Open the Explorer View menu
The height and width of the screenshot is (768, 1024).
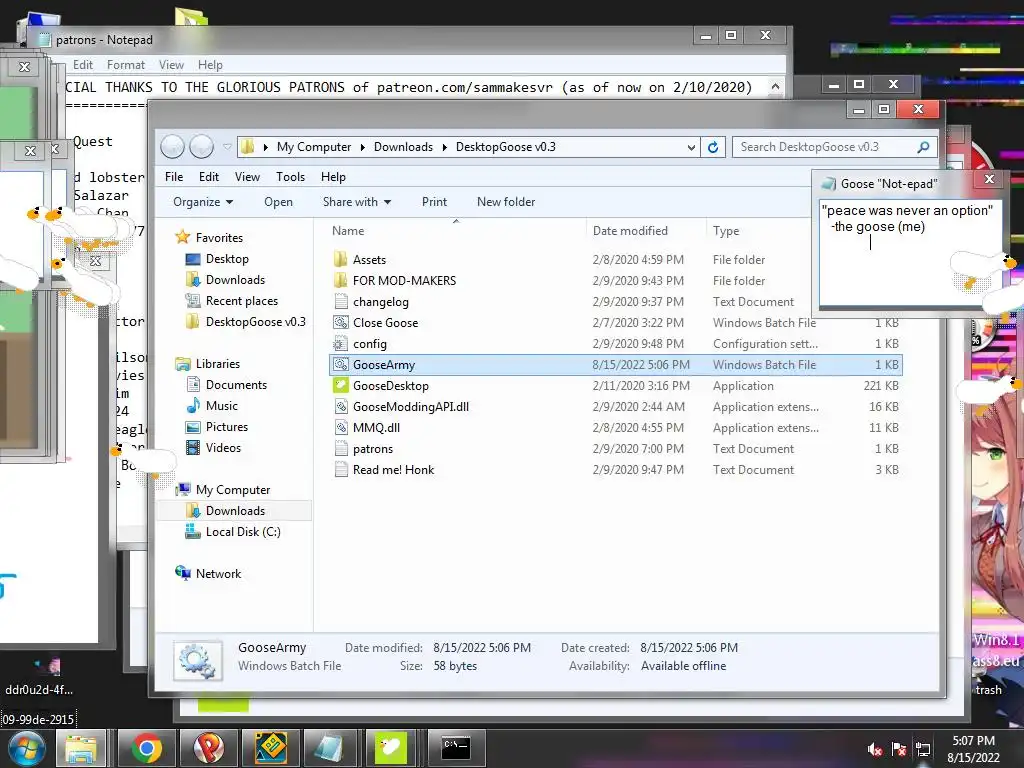coord(248,177)
